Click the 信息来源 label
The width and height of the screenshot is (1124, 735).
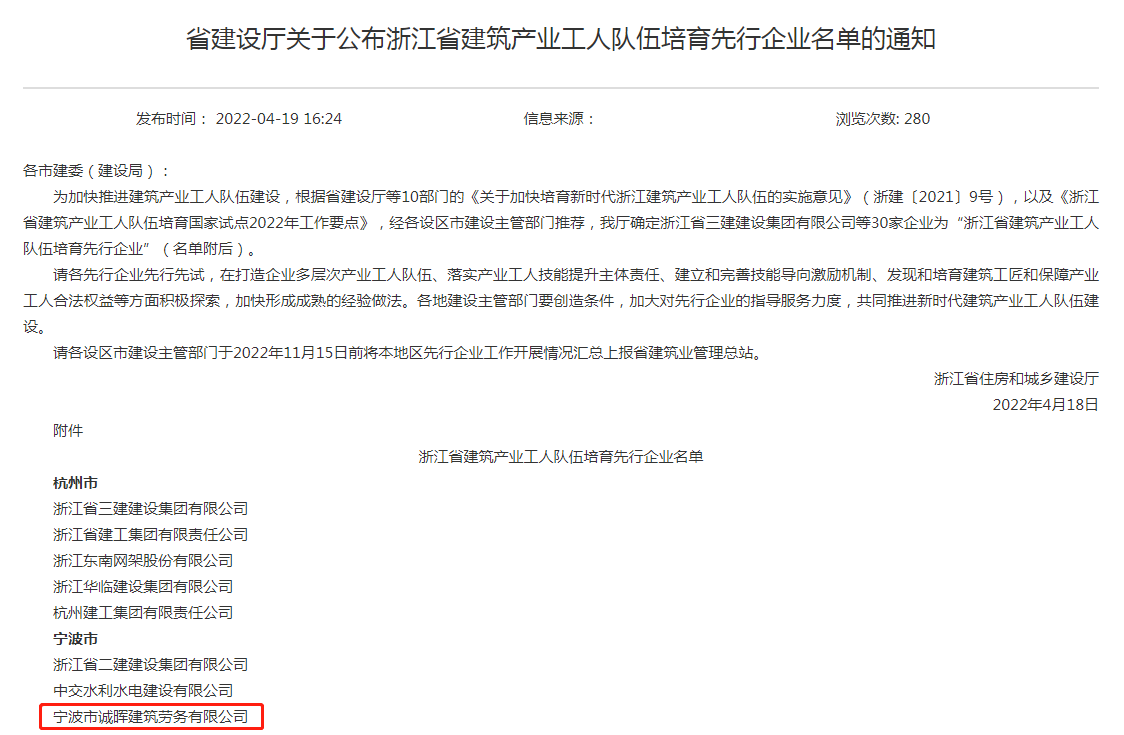(x=559, y=119)
